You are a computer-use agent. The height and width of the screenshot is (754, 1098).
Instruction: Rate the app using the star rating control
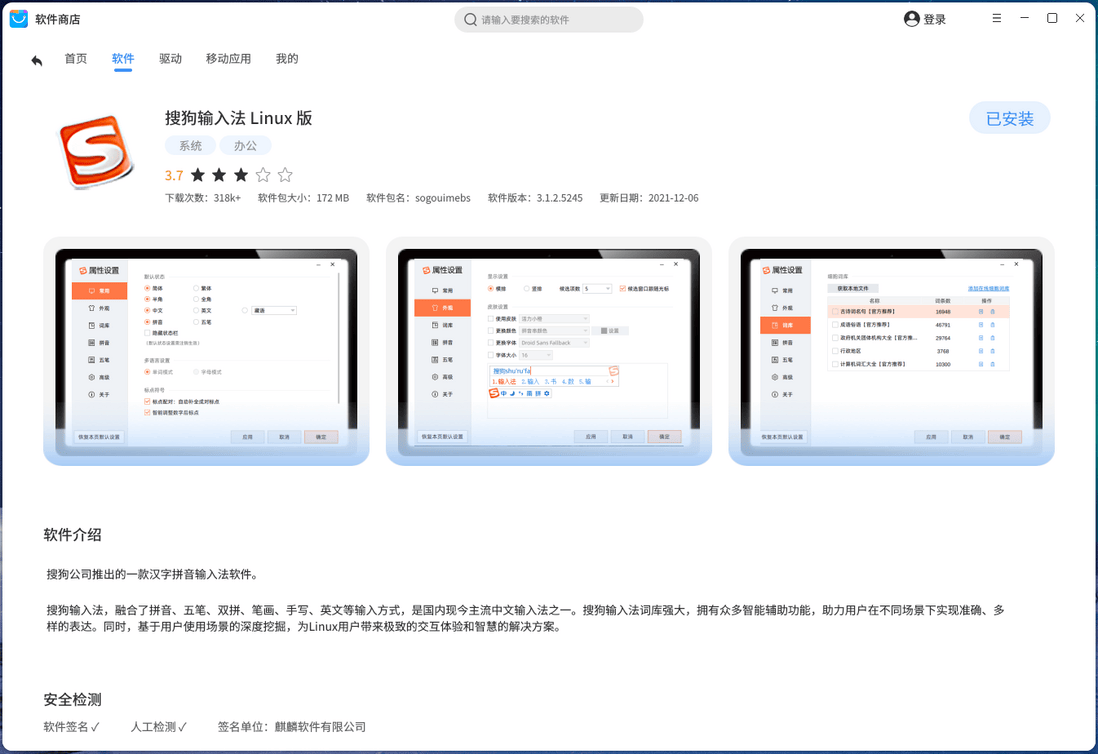(240, 174)
